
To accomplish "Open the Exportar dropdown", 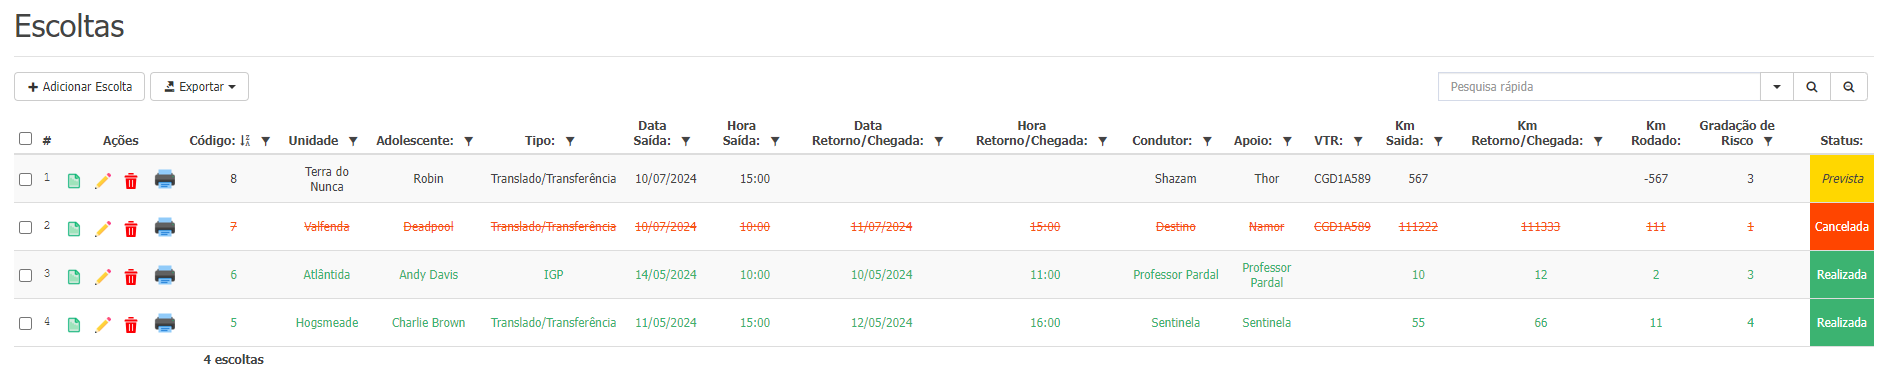I will tap(199, 87).
